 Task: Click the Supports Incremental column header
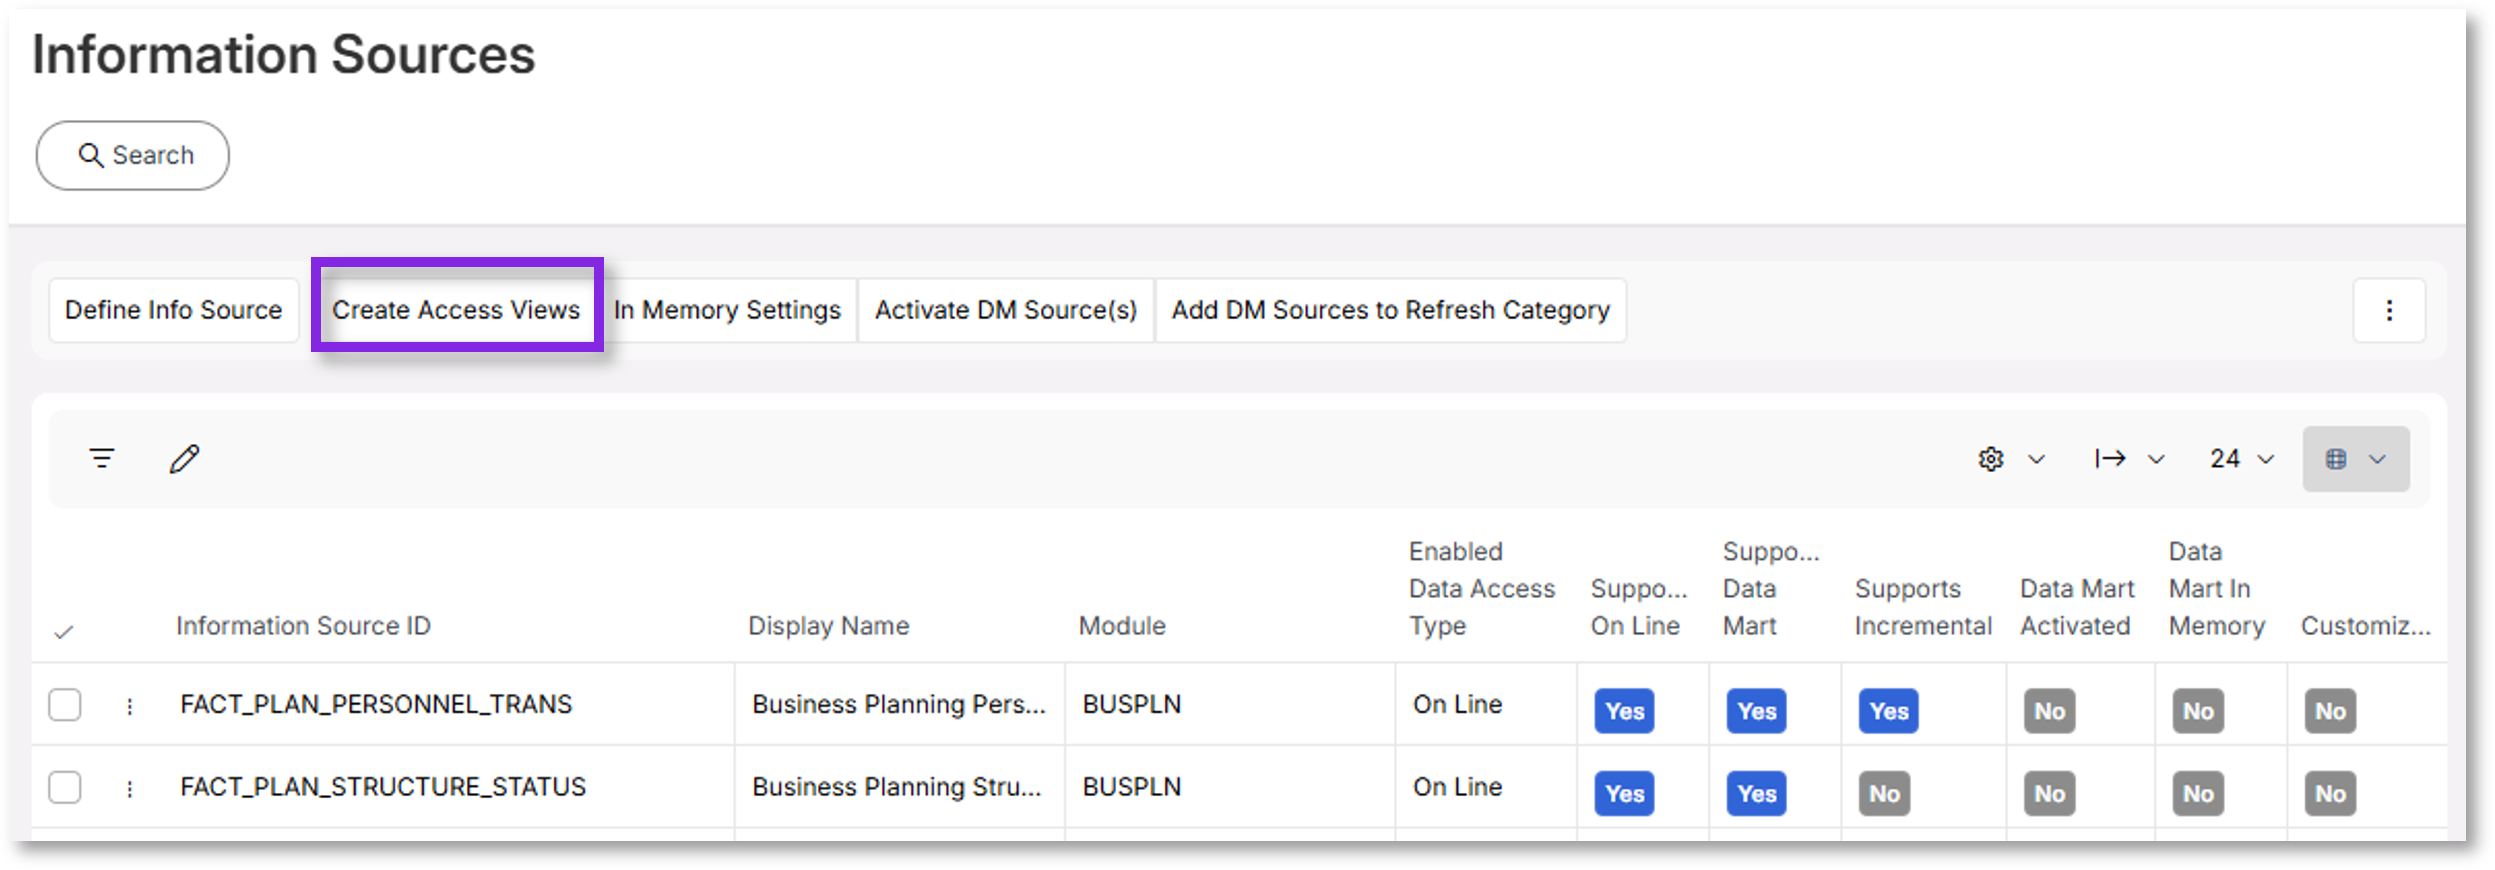tap(1923, 607)
